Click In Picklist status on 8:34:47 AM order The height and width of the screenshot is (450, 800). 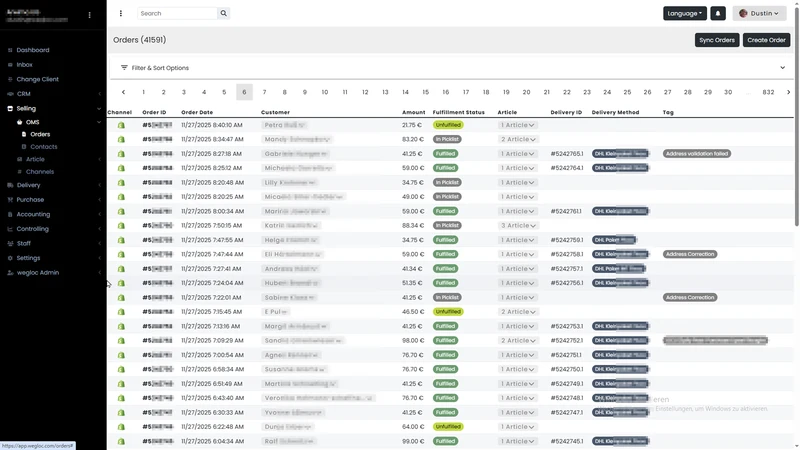tap(446, 139)
